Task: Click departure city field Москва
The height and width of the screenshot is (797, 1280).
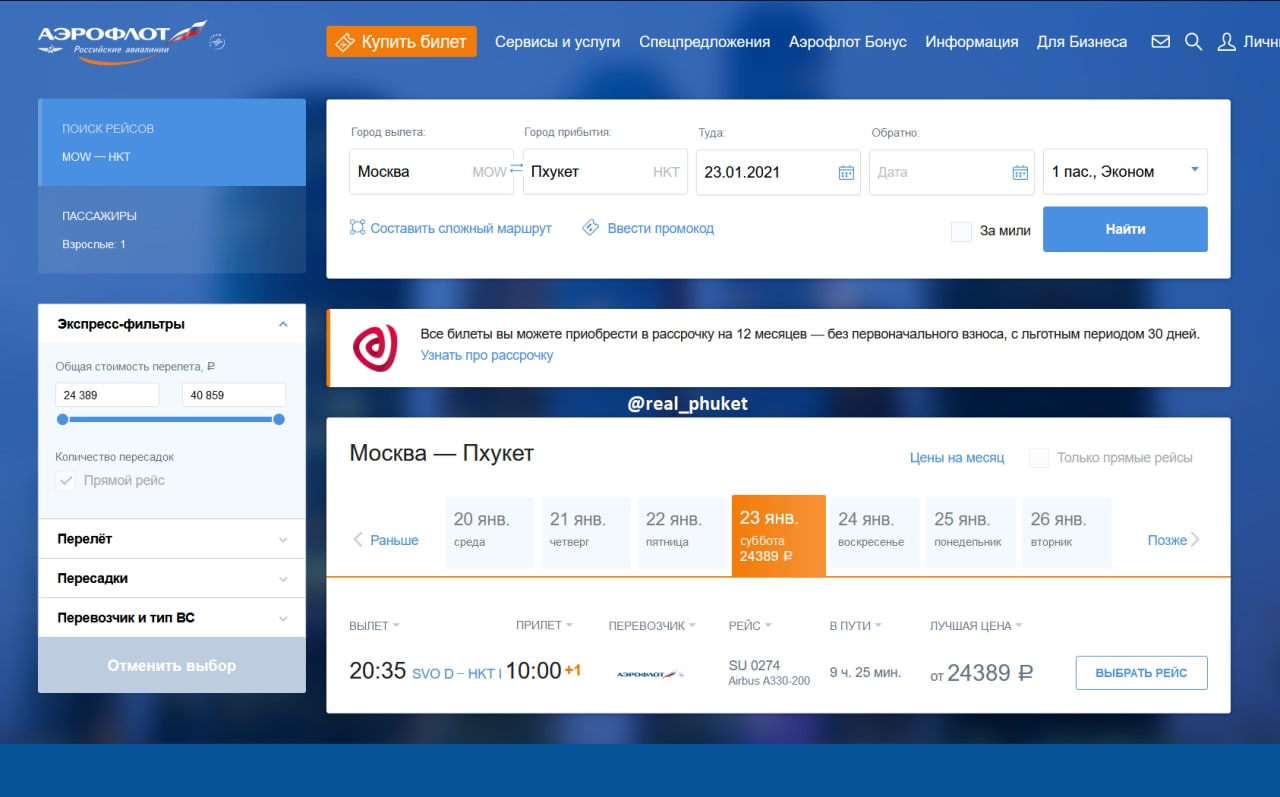Action: pyautogui.click(x=429, y=172)
